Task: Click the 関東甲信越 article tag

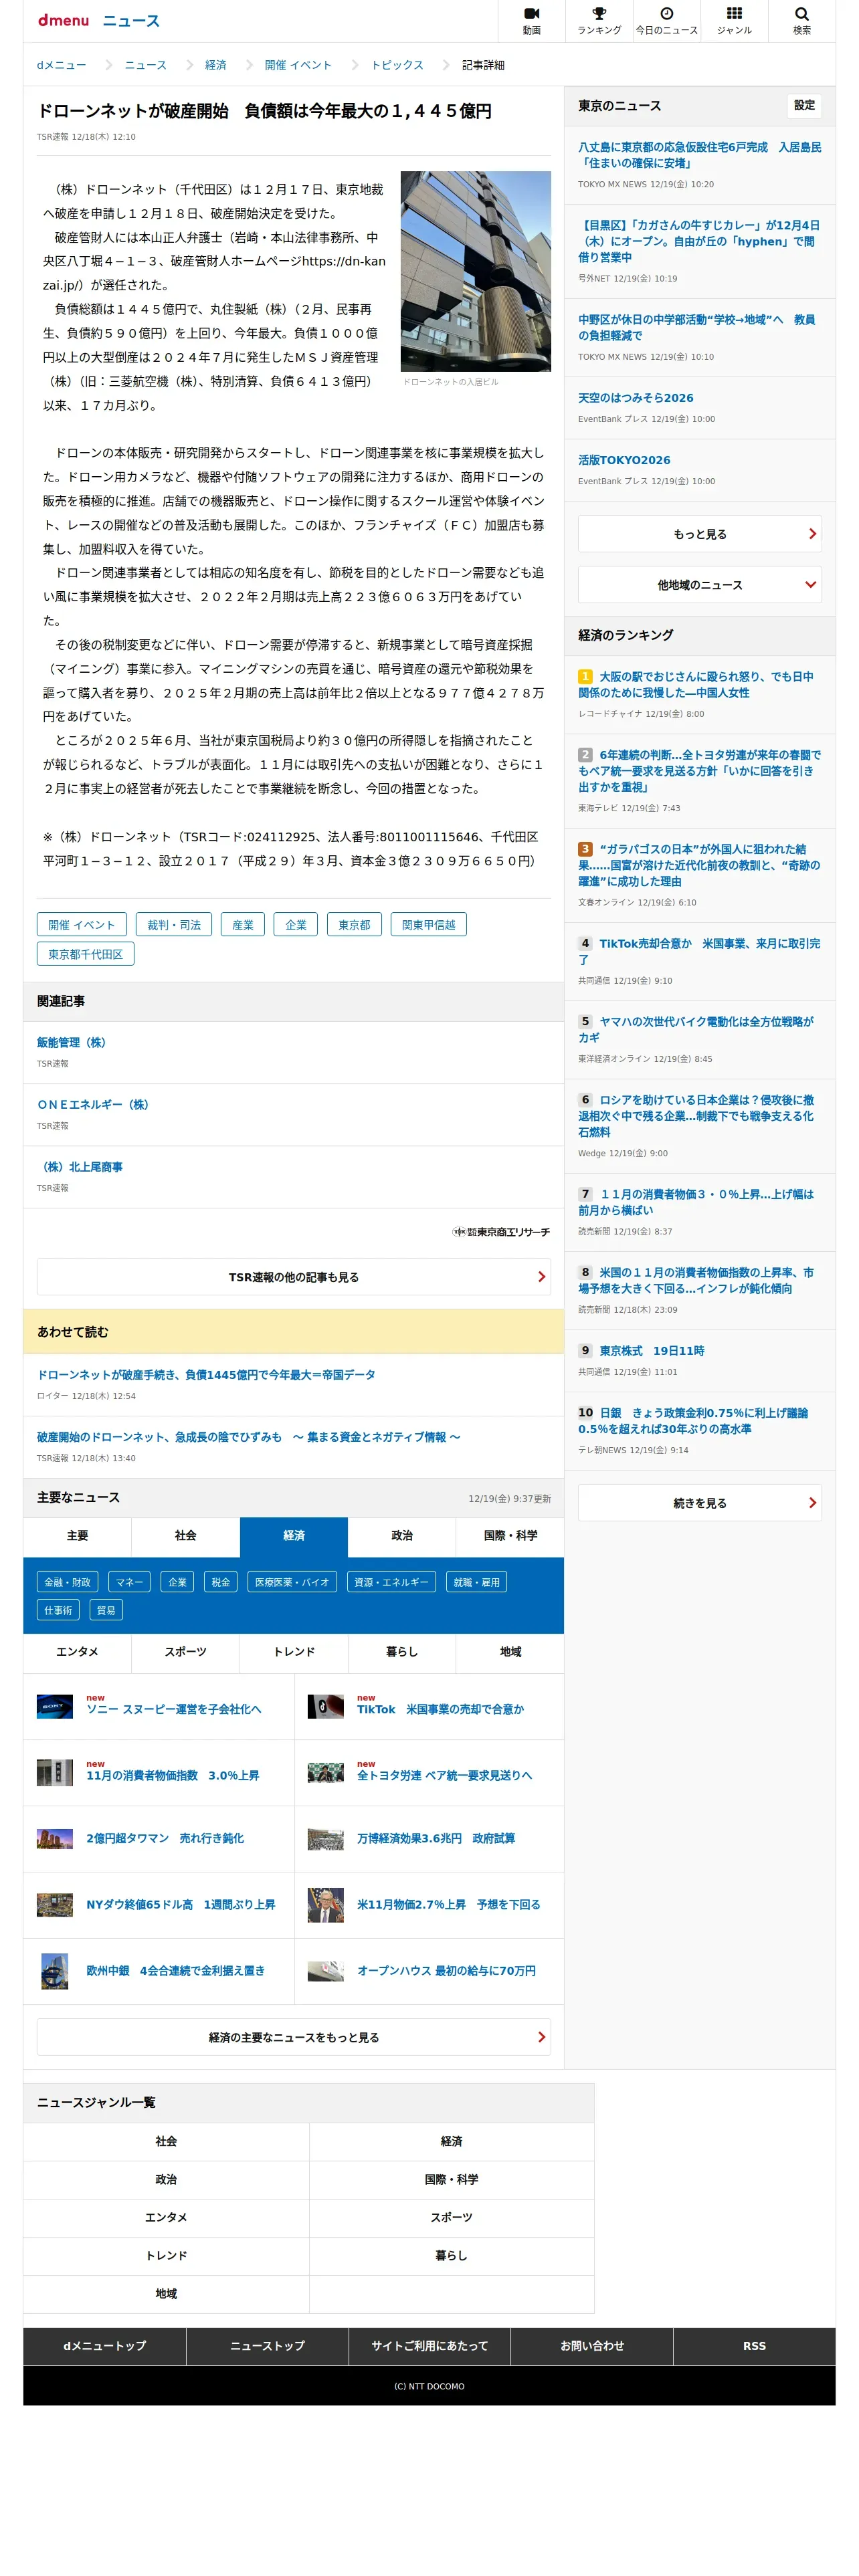Action: pos(428,925)
